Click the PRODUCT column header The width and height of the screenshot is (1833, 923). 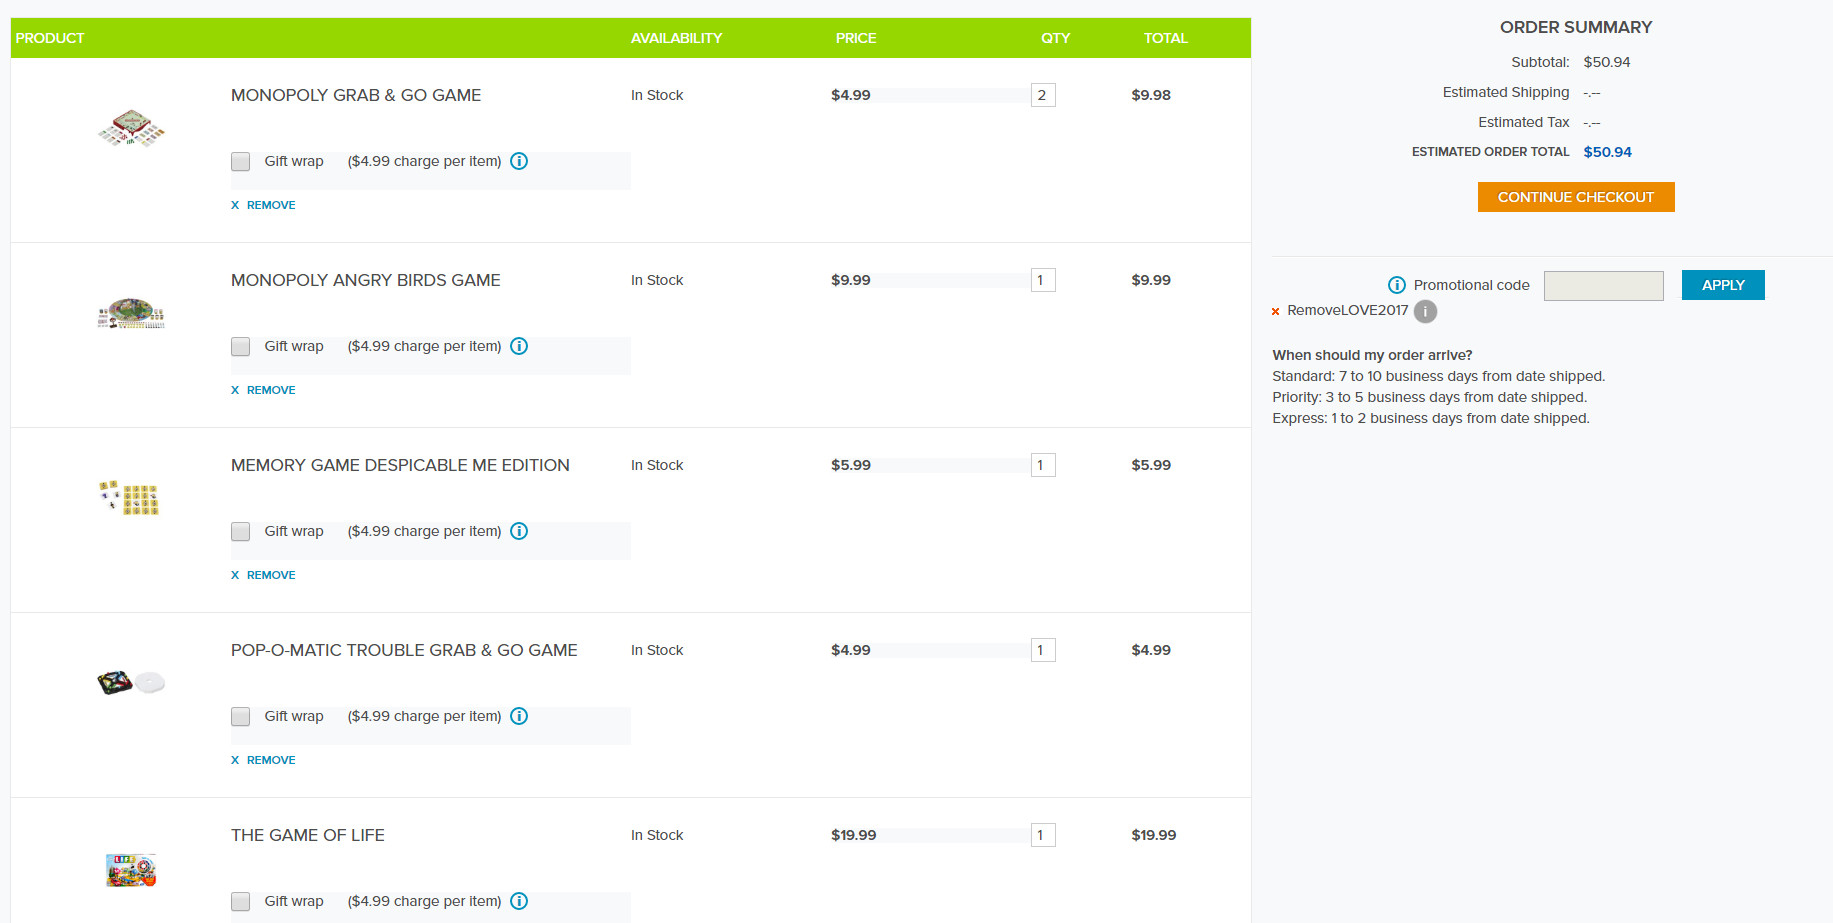pyautogui.click(x=50, y=38)
